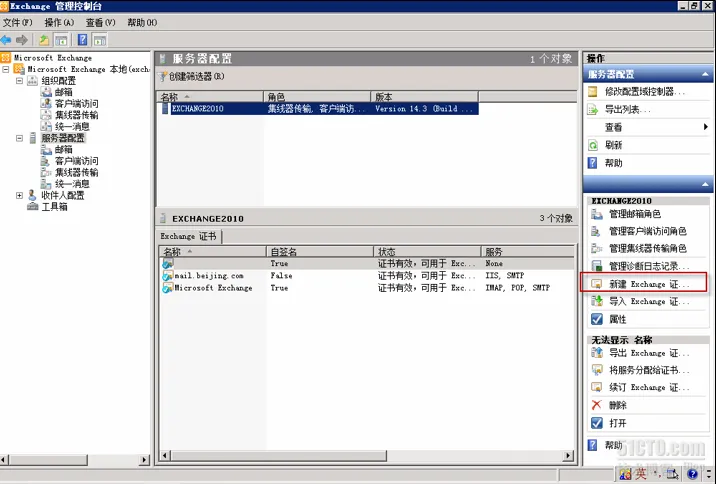The width and height of the screenshot is (716, 484).
Task: Open the 查看(V) menu
Action: tap(100, 22)
